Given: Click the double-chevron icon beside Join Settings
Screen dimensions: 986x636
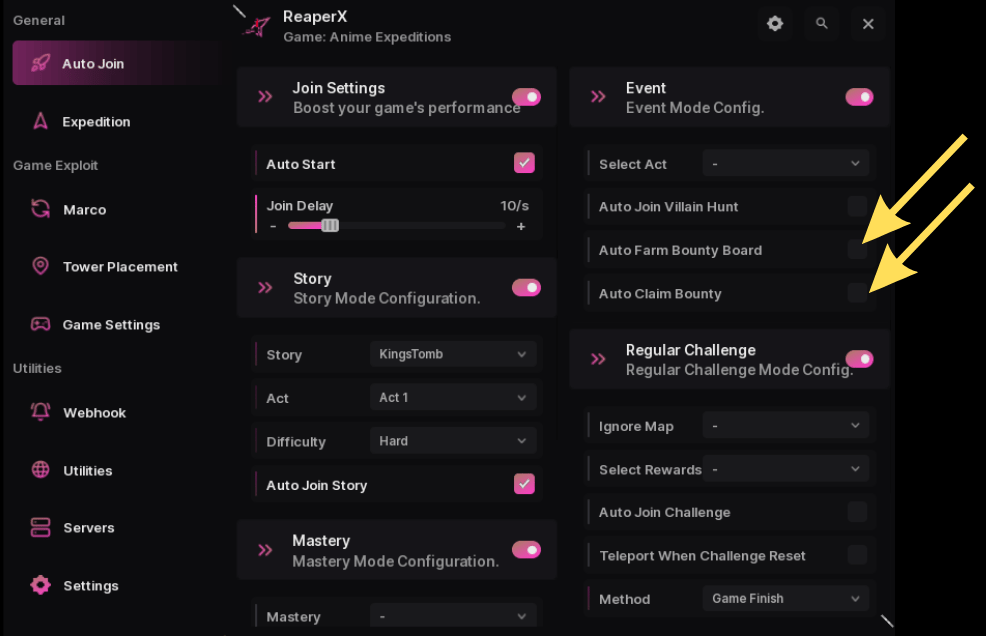Looking at the screenshot, I should pyautogui.click(x=265, y=97).
